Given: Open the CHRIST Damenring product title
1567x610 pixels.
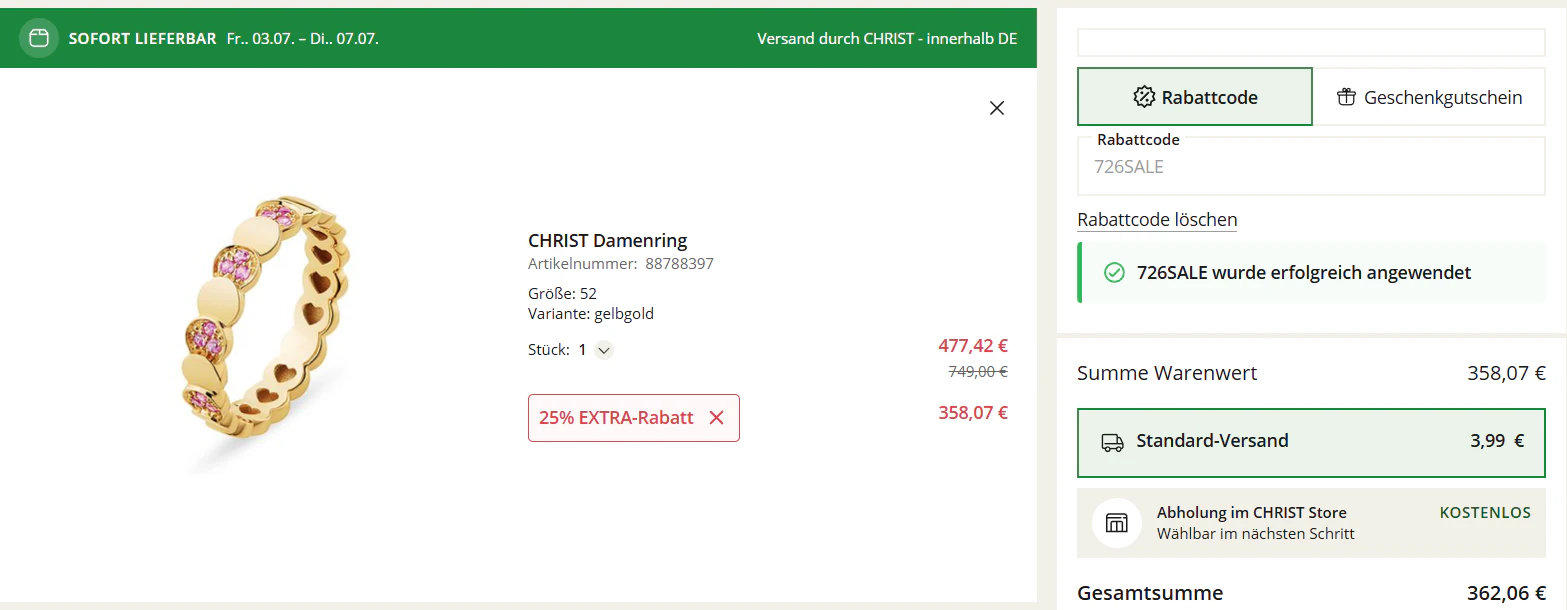Looking at the screenshot, I should [x=607, y=241].
